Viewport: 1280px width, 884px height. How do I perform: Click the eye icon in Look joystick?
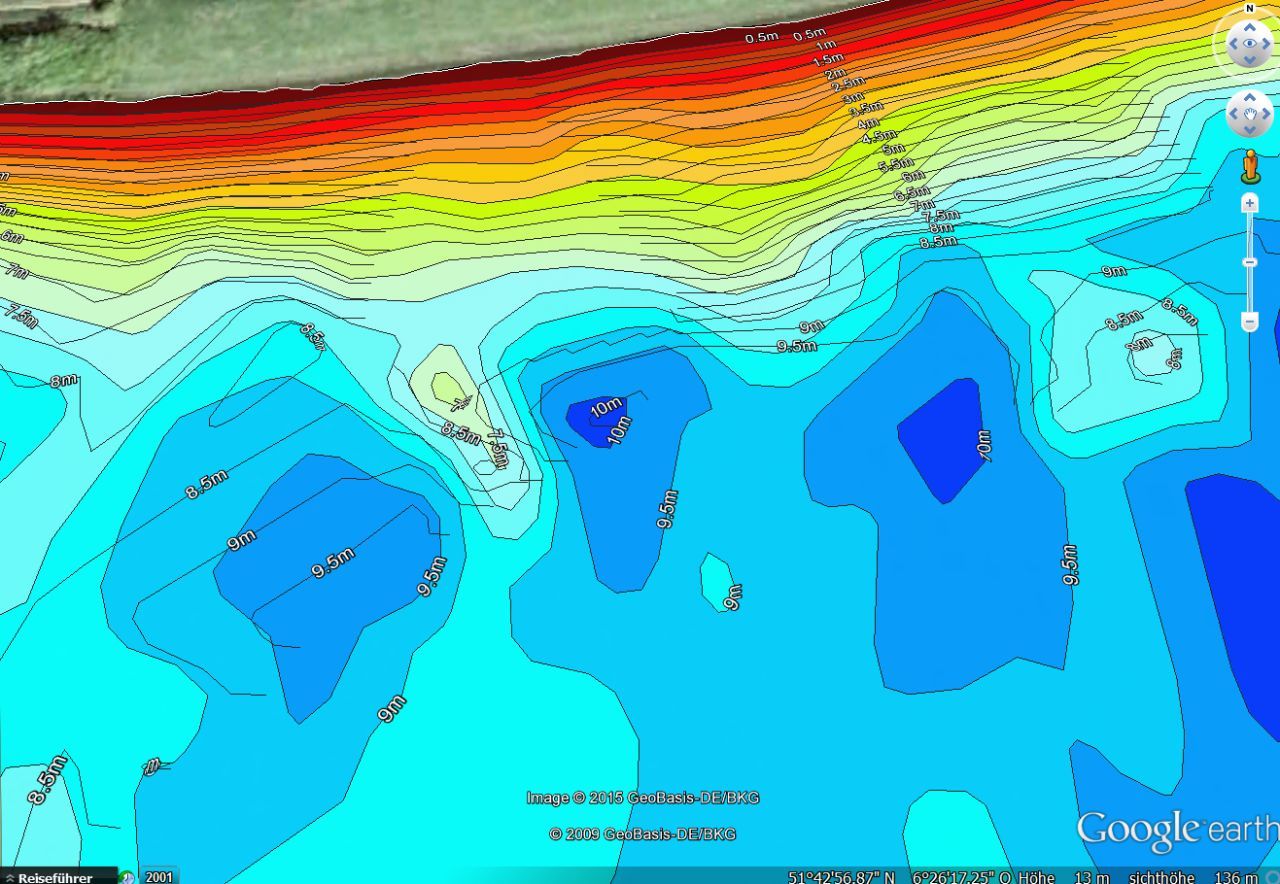pyautogui.click(x=1249, y=44)
